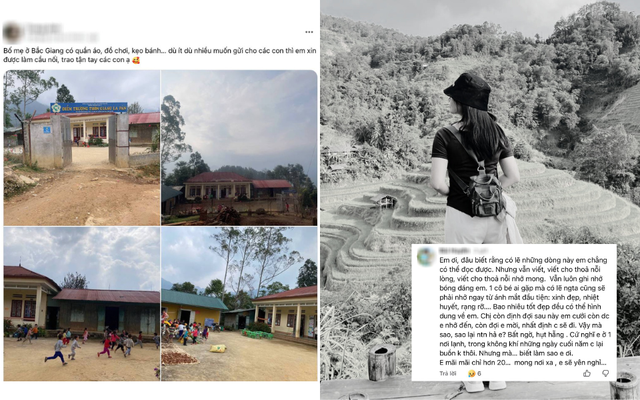The image size is (640, 400).
Task: Click the hugging emoji ending the post text
Action: pos(136,60)
